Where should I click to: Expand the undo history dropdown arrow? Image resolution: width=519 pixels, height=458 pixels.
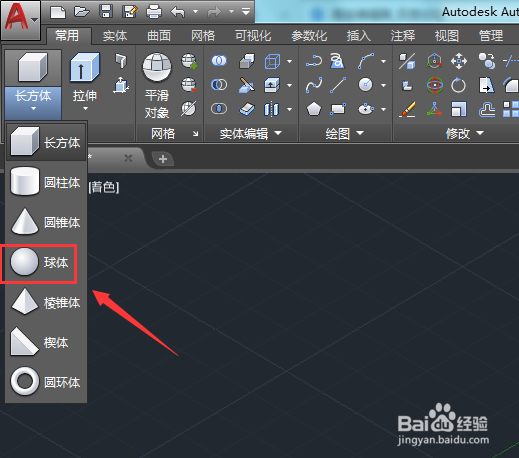(x=196, y=12)
